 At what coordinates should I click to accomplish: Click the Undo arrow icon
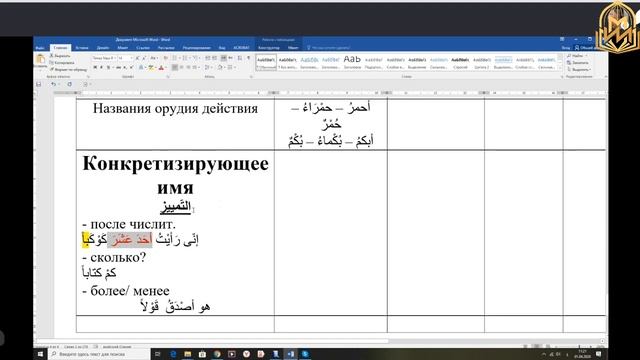[53, 84]
